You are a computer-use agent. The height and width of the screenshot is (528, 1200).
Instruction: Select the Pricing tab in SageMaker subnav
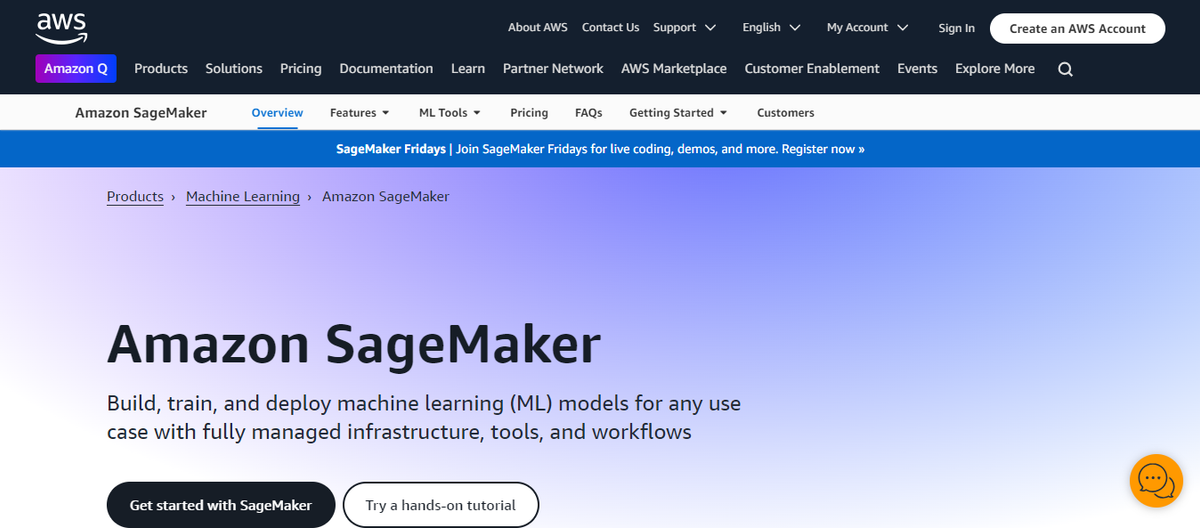point(529,113)
